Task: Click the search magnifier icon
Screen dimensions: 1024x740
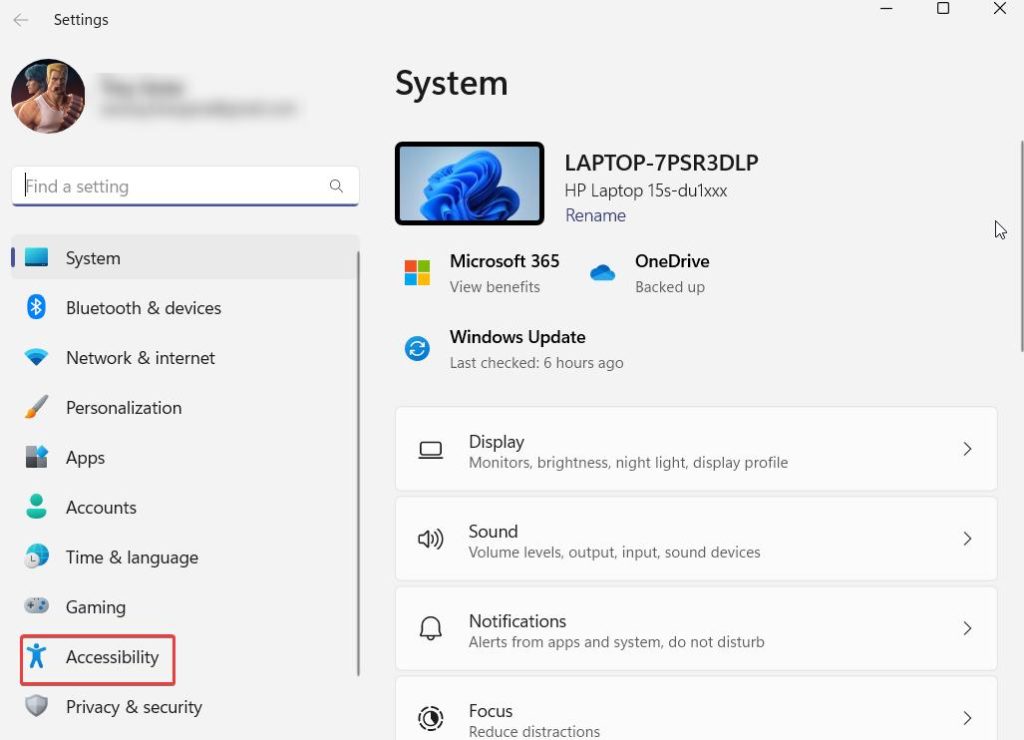Action: tap(336, 186)
